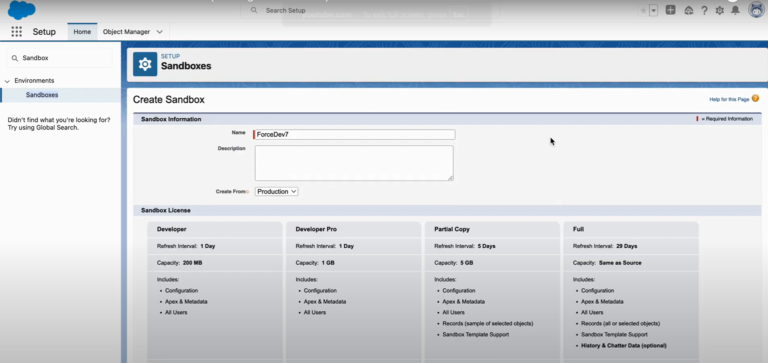Screen dimensions: 768x363
Task: Click Records (sample of selected objects)
Action: pos(488,323)
